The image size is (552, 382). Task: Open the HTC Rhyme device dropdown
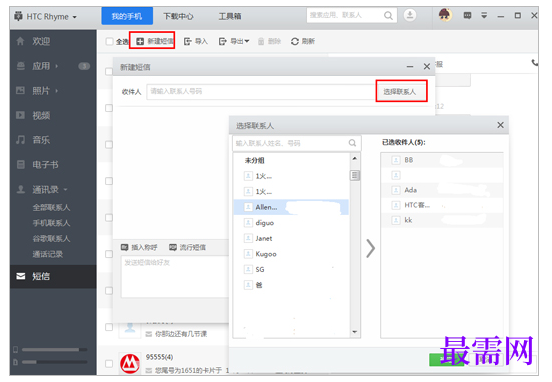(x=45, y=17)
